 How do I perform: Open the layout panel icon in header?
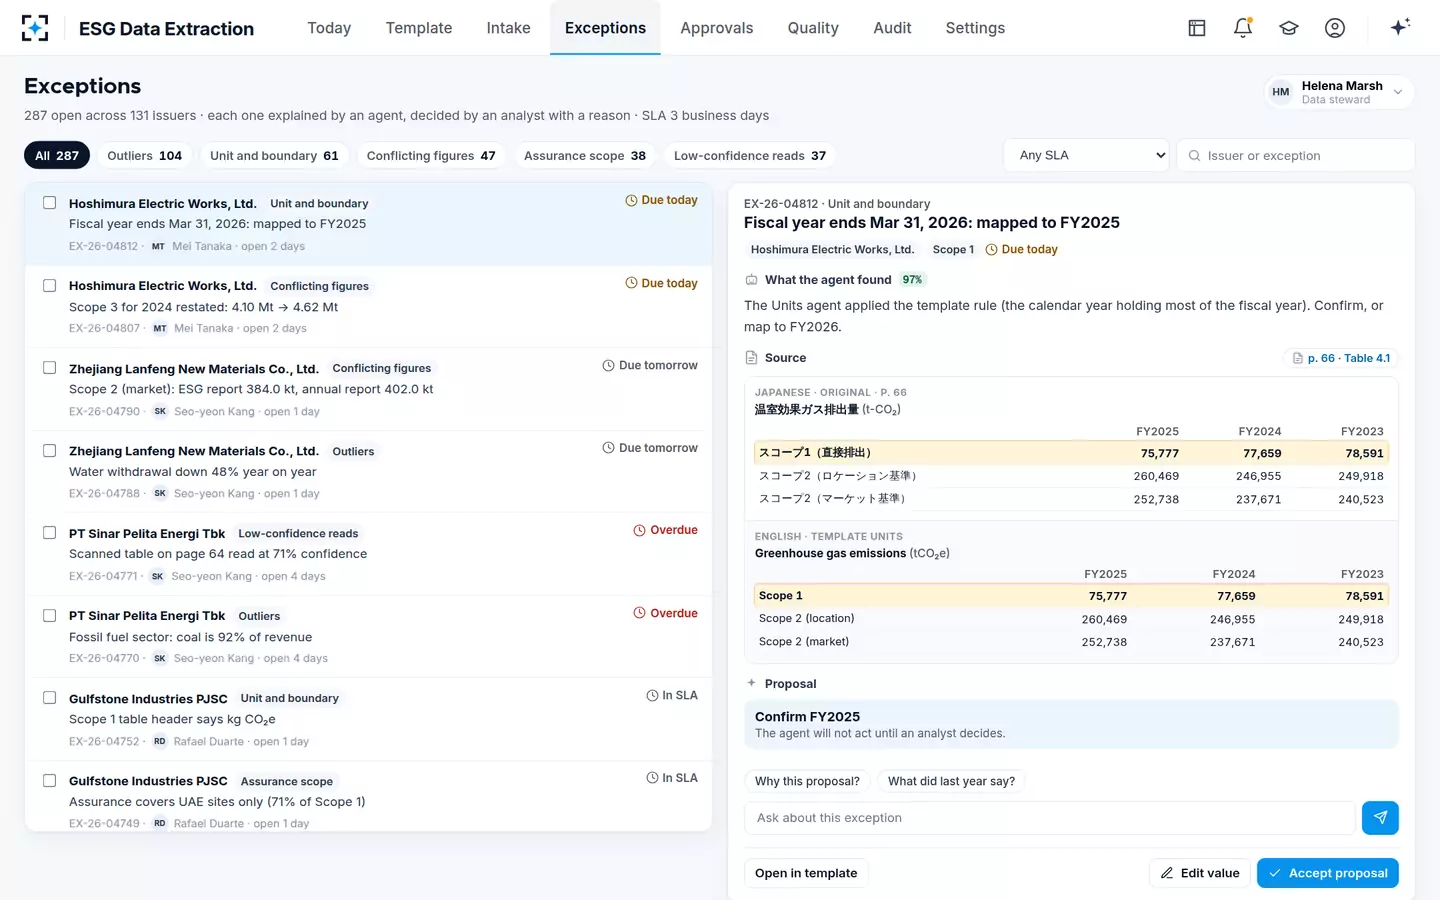click(x=1197, y=28)
